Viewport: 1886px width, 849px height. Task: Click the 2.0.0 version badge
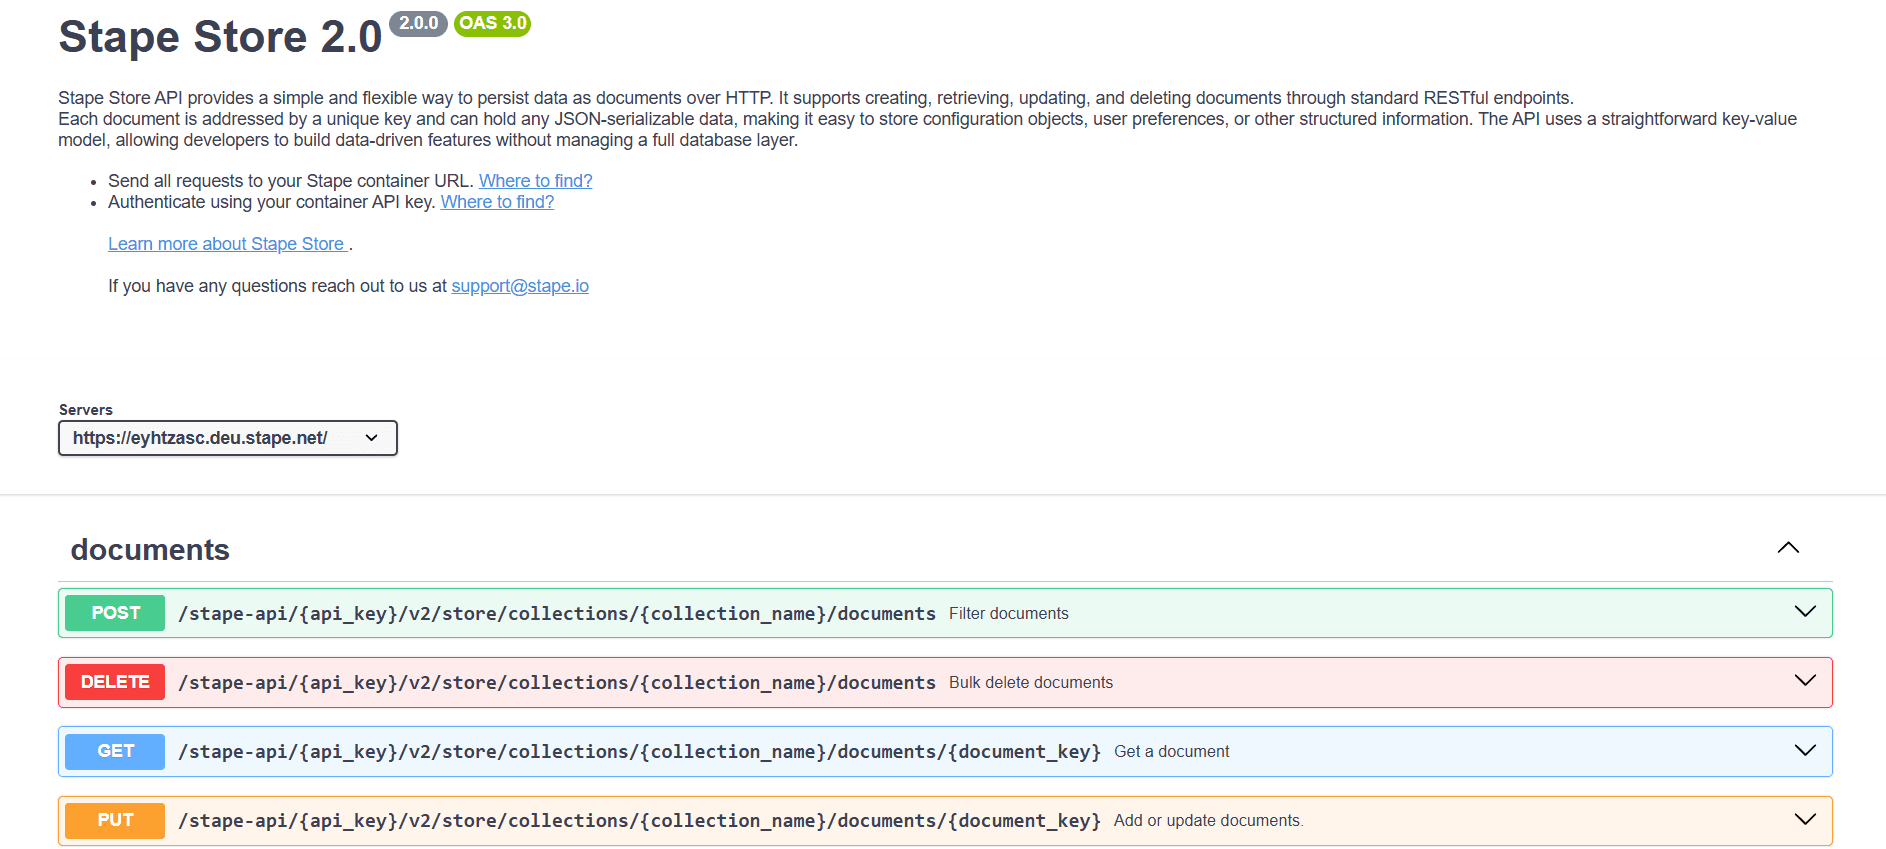[x=418, y=23]
